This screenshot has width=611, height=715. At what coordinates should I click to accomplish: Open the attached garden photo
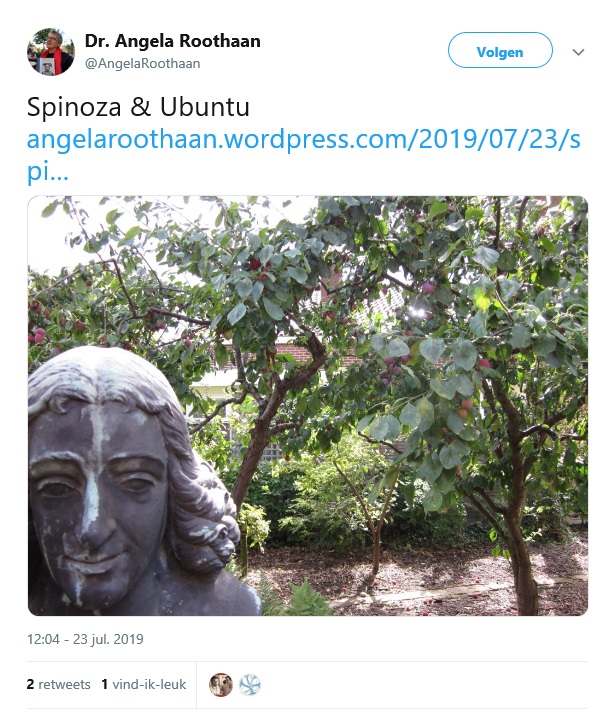(x=308, y=406)
